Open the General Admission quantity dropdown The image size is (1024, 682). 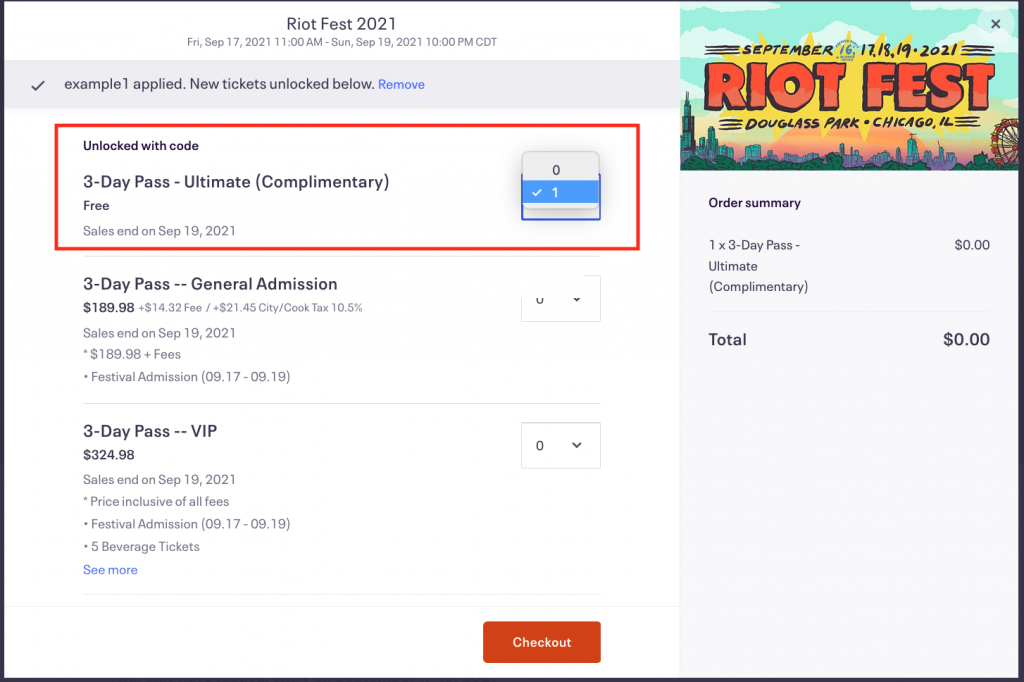[561, 299]
